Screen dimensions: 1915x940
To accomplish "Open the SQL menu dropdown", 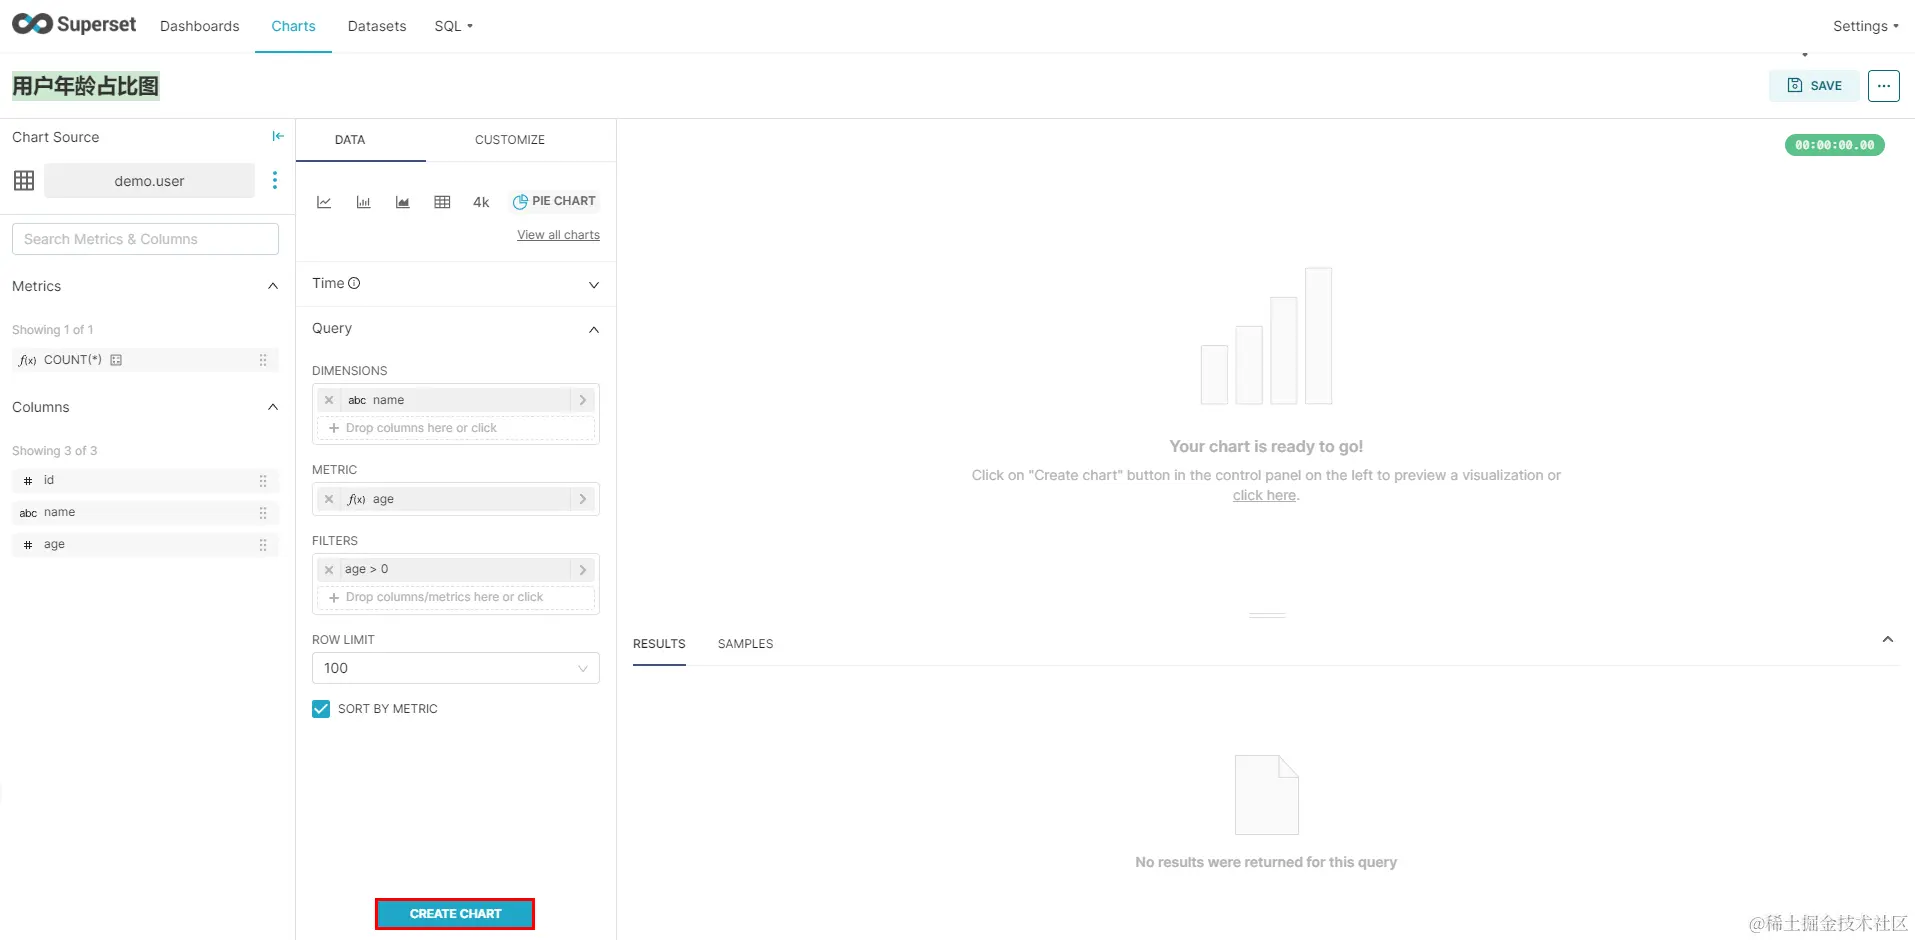I will (x=454, y=26).
